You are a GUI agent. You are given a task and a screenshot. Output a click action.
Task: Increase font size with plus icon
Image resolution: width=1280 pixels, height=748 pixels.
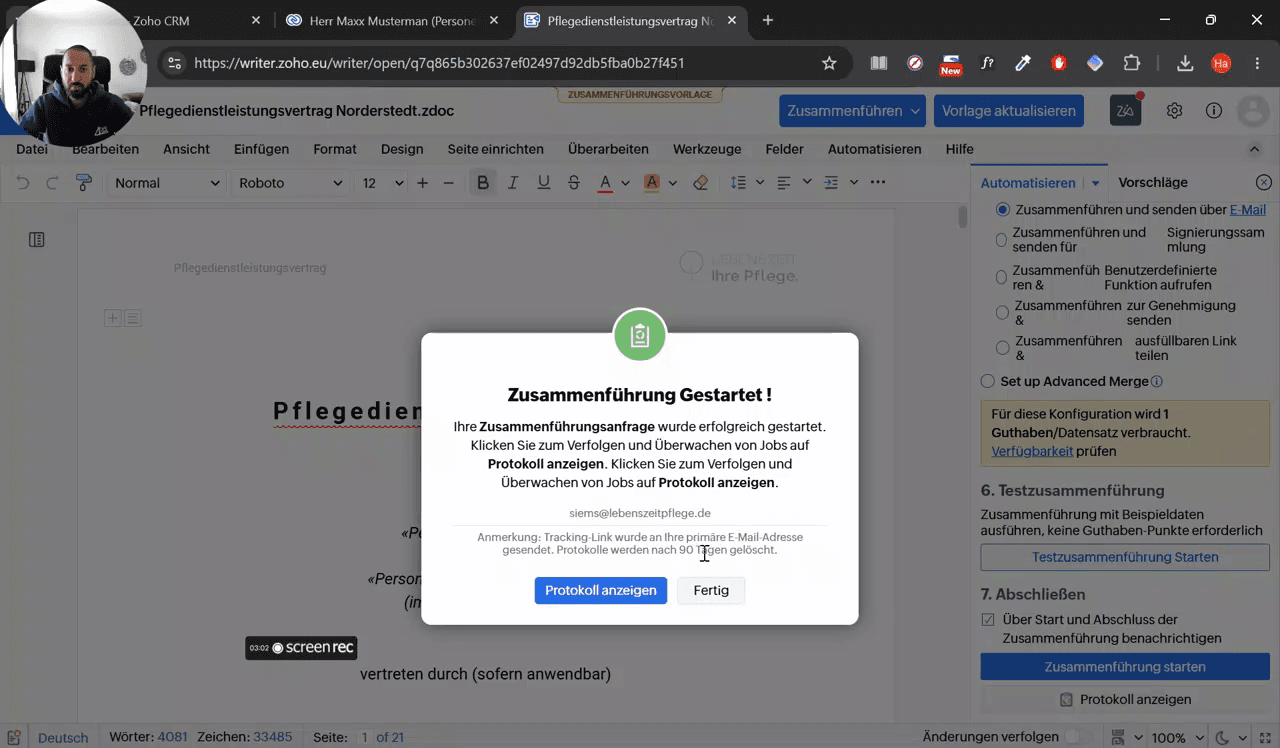(x=422, y=183)
